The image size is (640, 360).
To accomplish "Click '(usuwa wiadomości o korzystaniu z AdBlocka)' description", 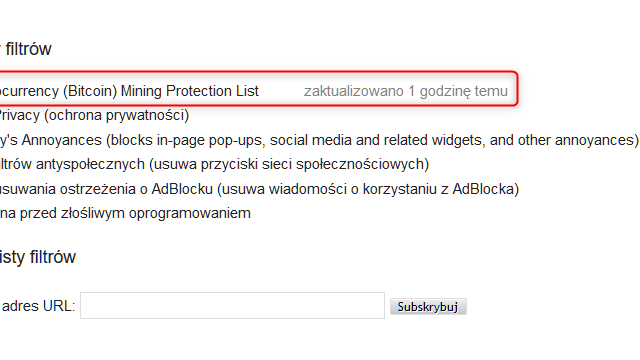I will 368,189.
